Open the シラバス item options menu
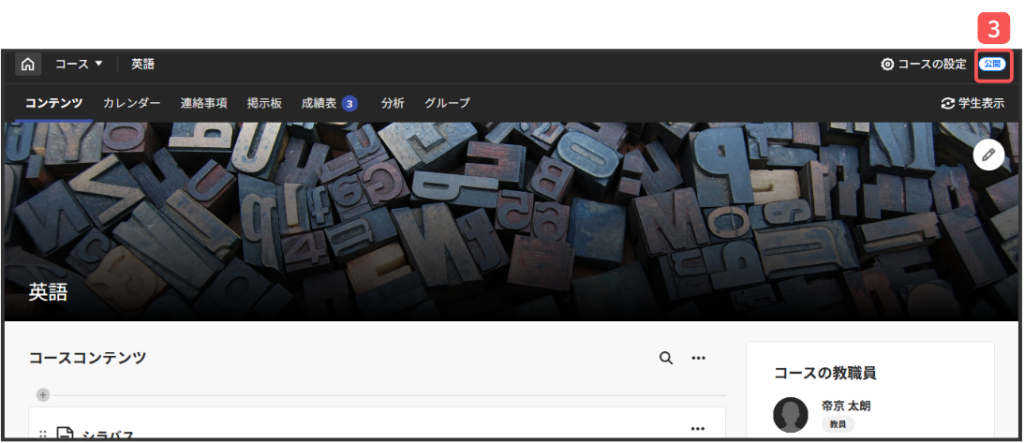Image resolution: width=1024 pixels, height=443 pixels. 698,429
